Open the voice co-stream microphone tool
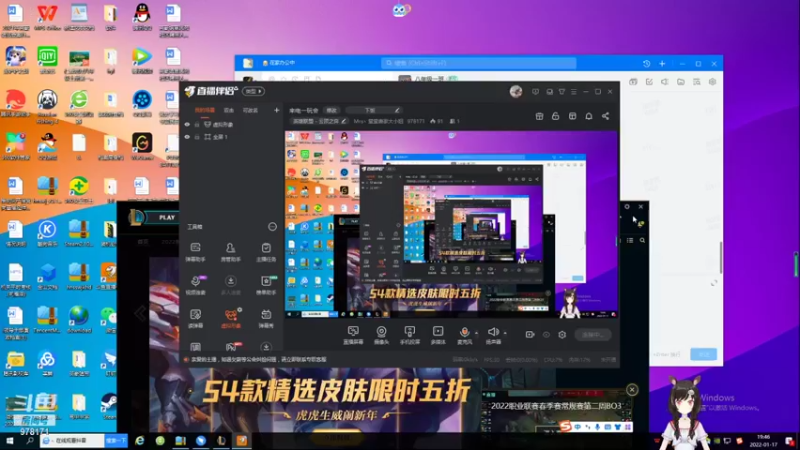 click(195, 285)
